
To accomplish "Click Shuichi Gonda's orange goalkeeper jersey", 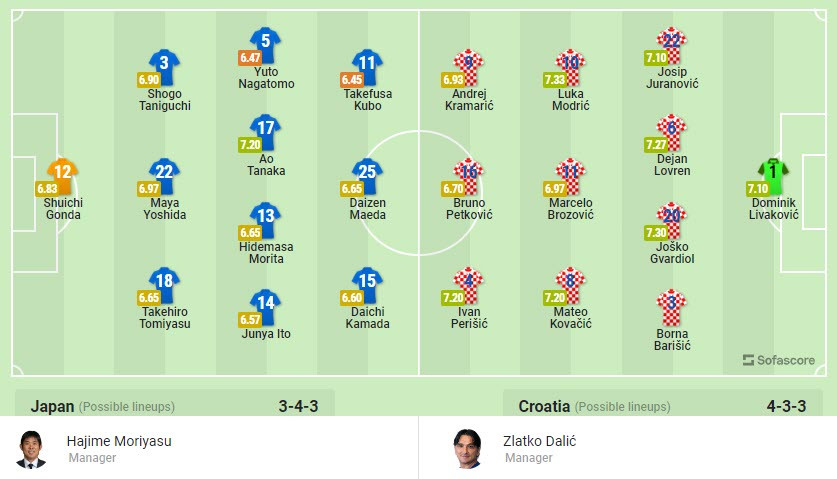I will 62,175.
